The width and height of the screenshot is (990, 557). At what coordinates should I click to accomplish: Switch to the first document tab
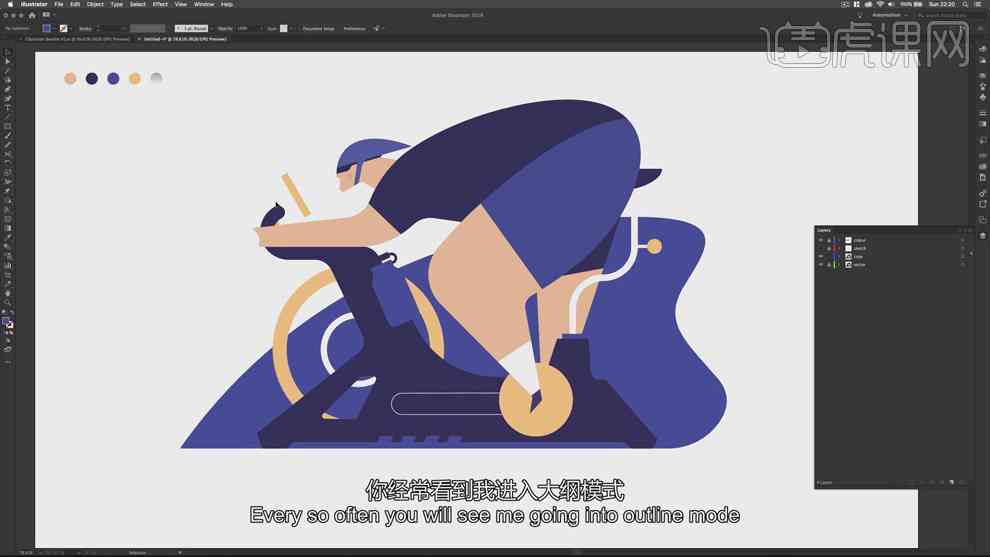click(x=77, y=39)
